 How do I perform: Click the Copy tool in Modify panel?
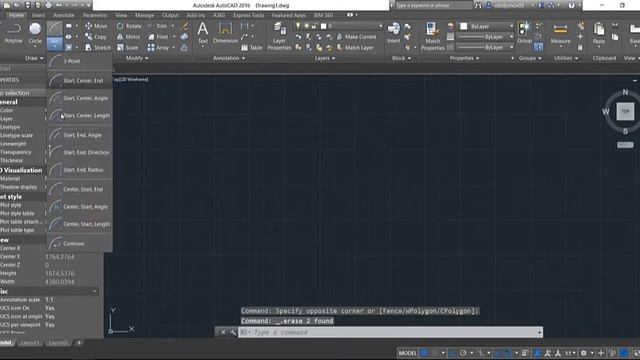point(96,37)
